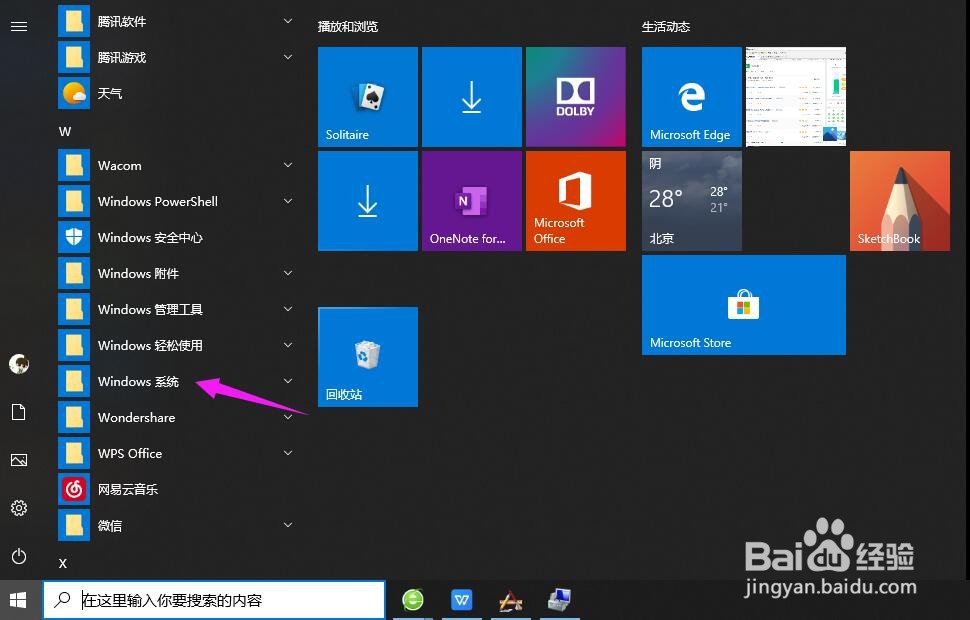This screenshot has height=620, width=970.
Task: Click the Power button icon
Action: (x=19, y=556)
